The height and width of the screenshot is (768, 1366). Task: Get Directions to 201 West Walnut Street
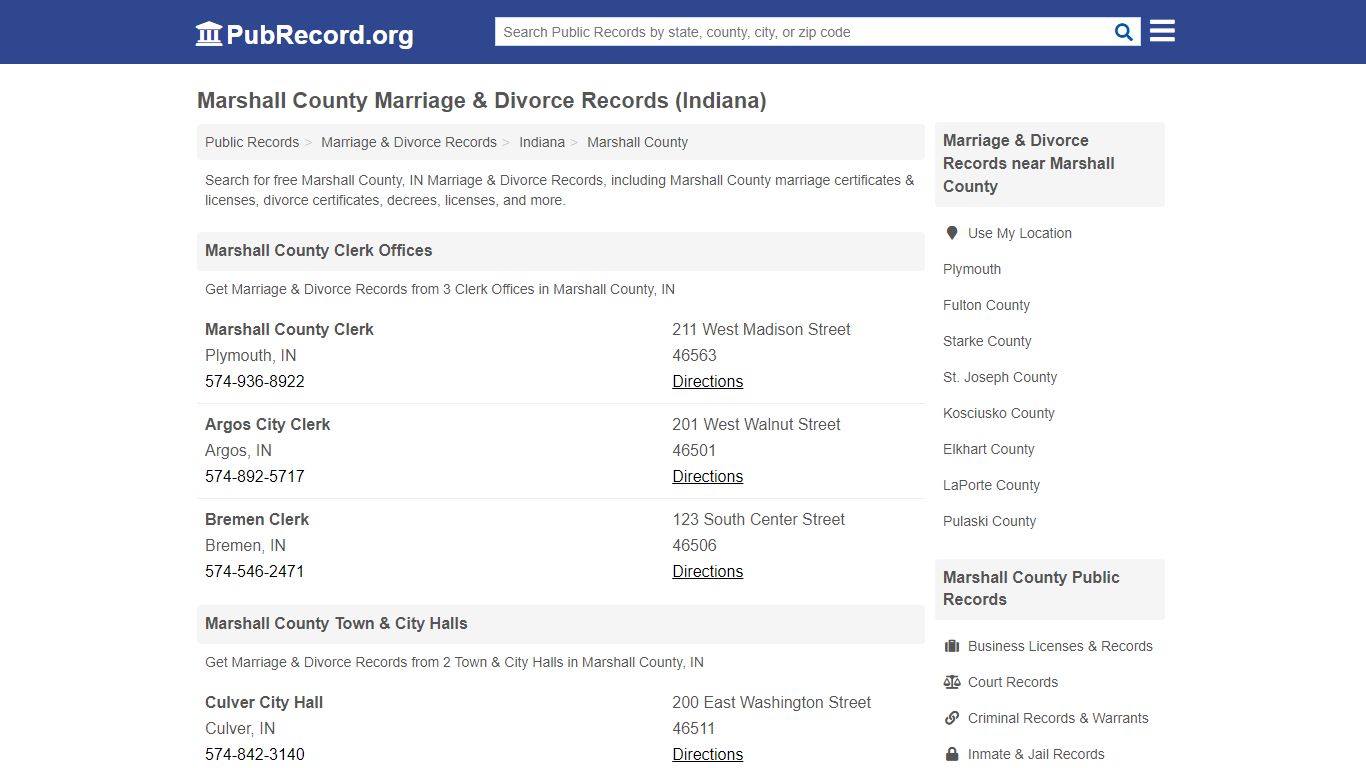707,476
